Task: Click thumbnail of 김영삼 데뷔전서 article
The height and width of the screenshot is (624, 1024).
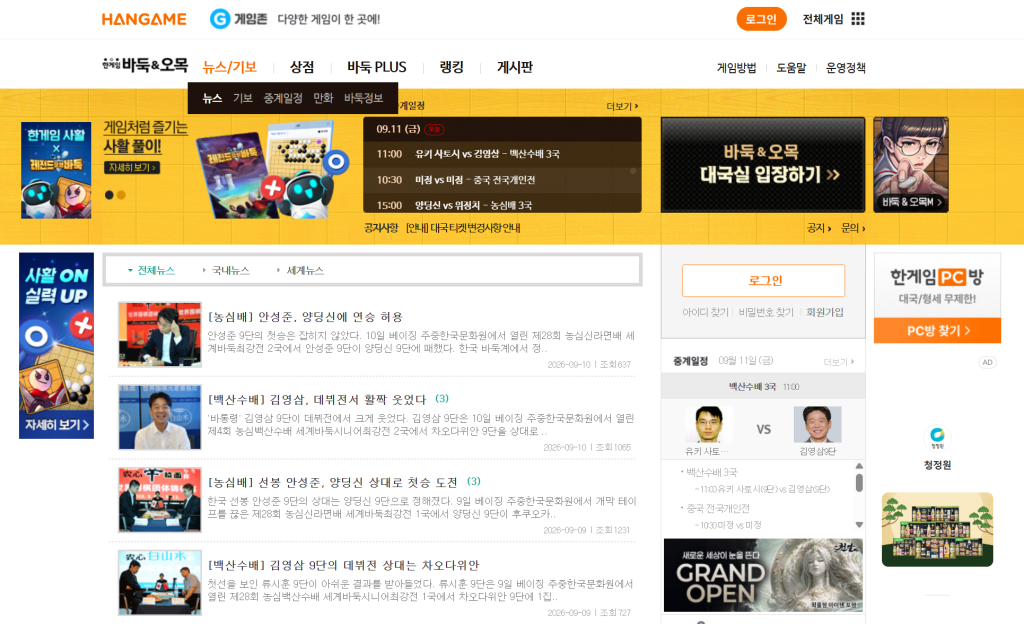Action: (159, 417)
